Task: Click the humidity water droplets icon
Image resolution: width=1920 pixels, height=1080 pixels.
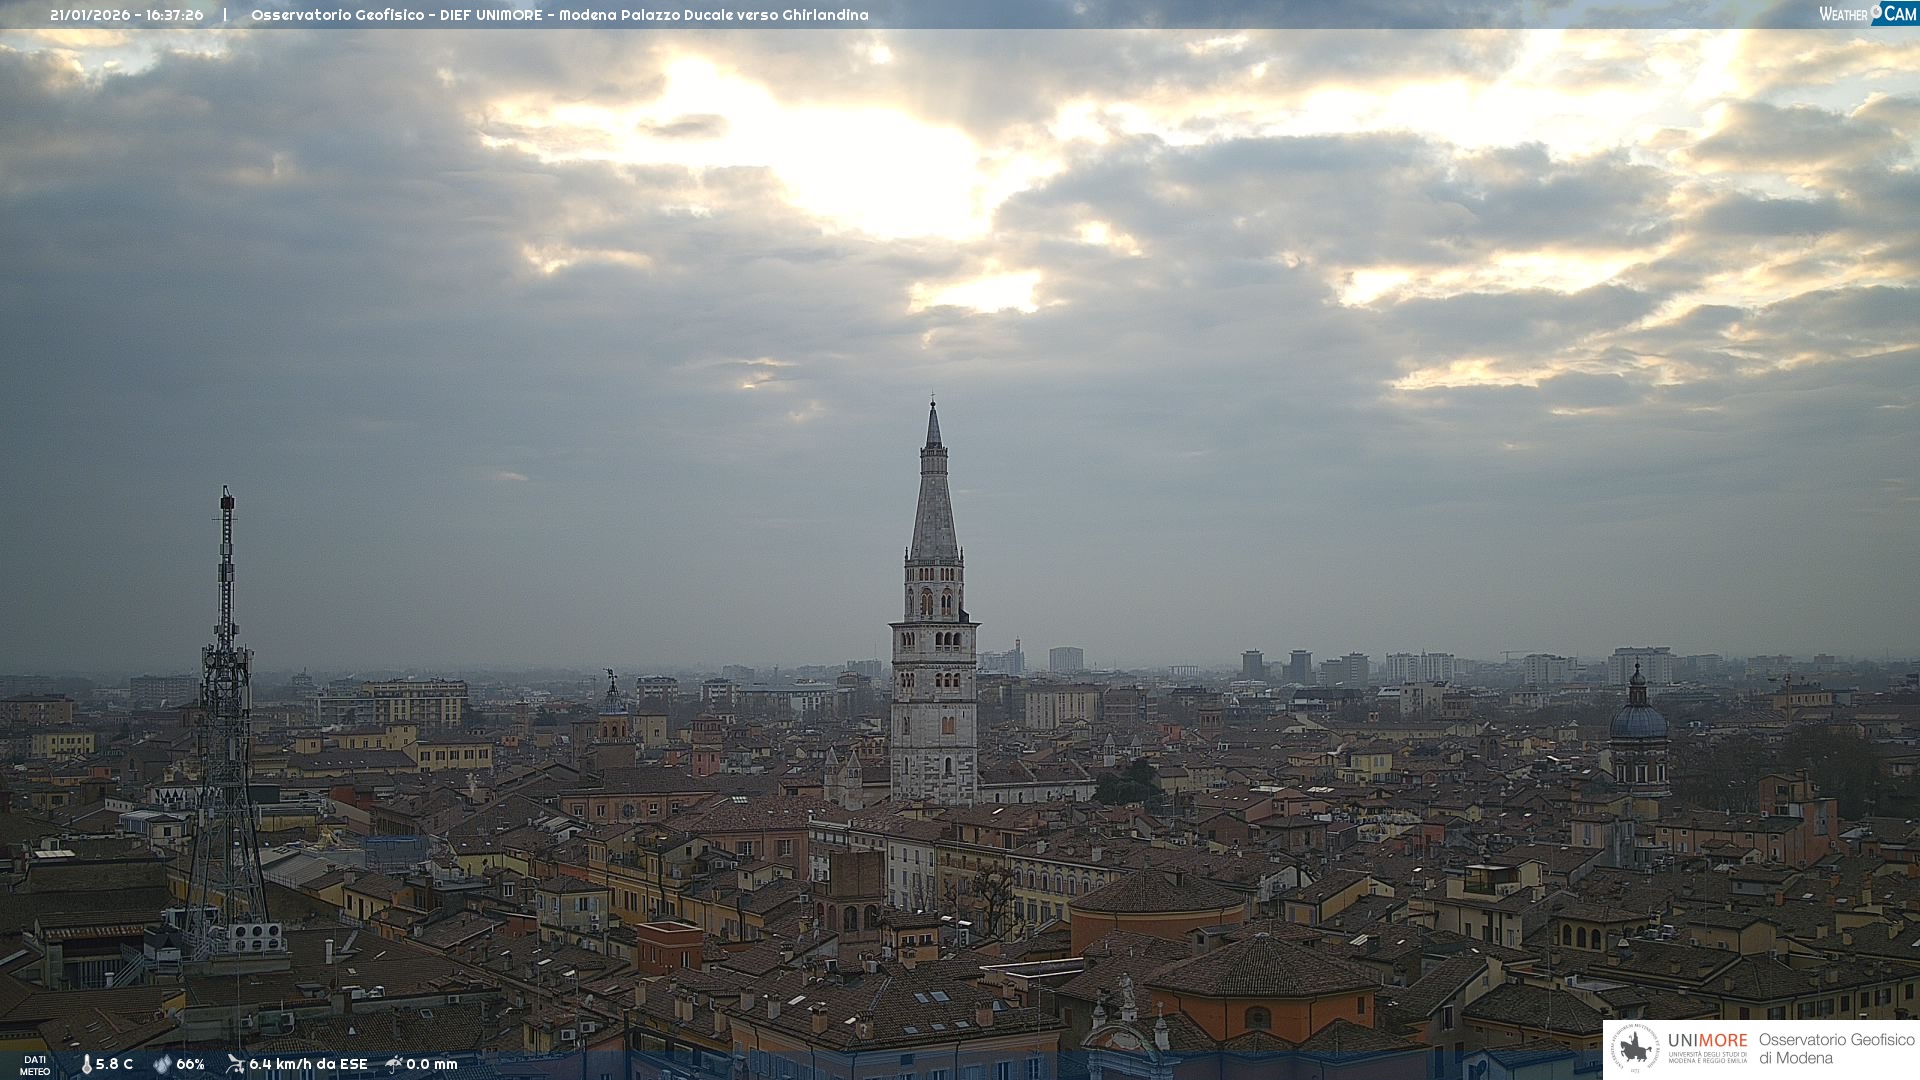Action: pyautogui.click(x=162, y=1064)
